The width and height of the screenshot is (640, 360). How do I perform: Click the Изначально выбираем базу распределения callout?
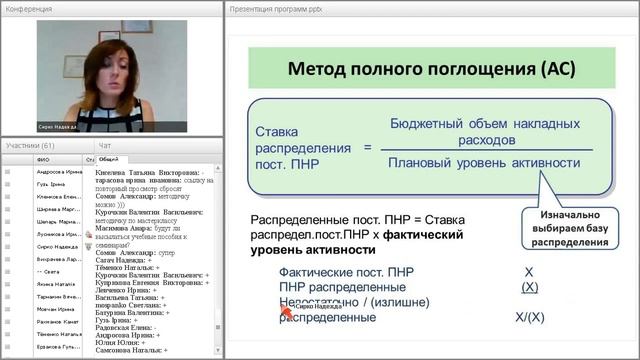pos(570,229)
